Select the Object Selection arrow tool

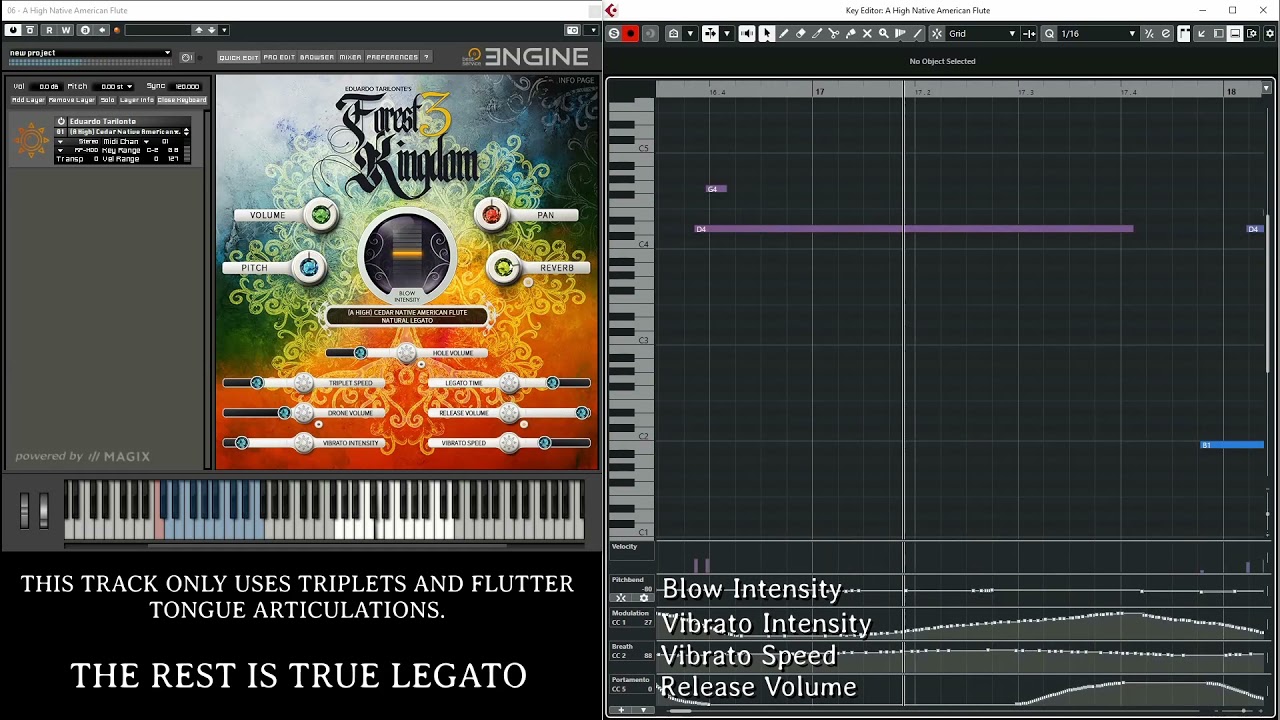(x=767, y=34)
